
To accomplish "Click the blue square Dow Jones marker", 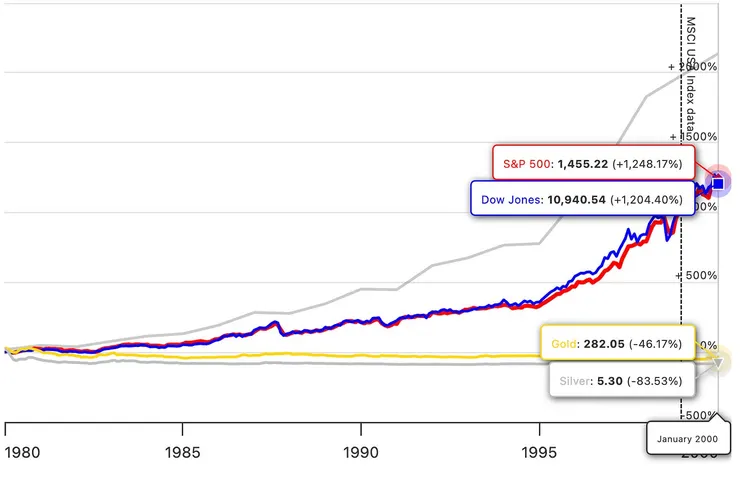I will tap(717, 183).
